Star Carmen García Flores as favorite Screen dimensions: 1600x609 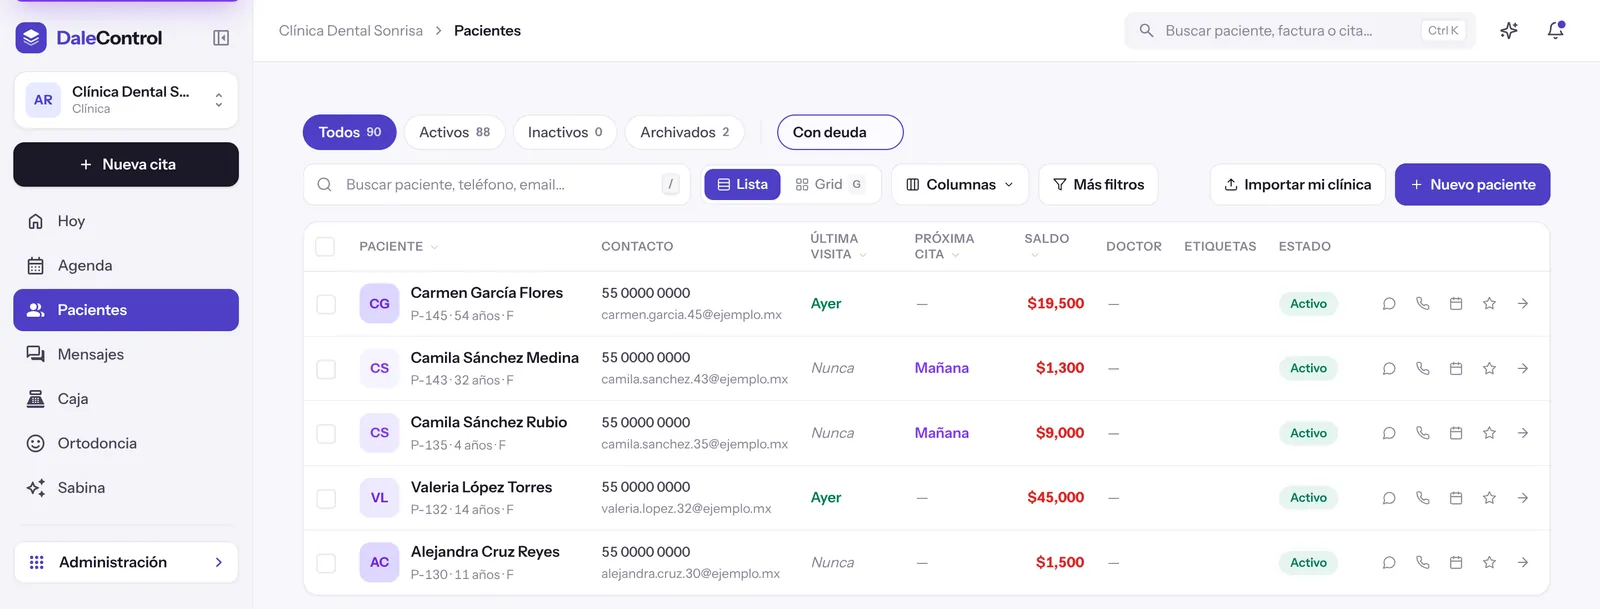1489,304
